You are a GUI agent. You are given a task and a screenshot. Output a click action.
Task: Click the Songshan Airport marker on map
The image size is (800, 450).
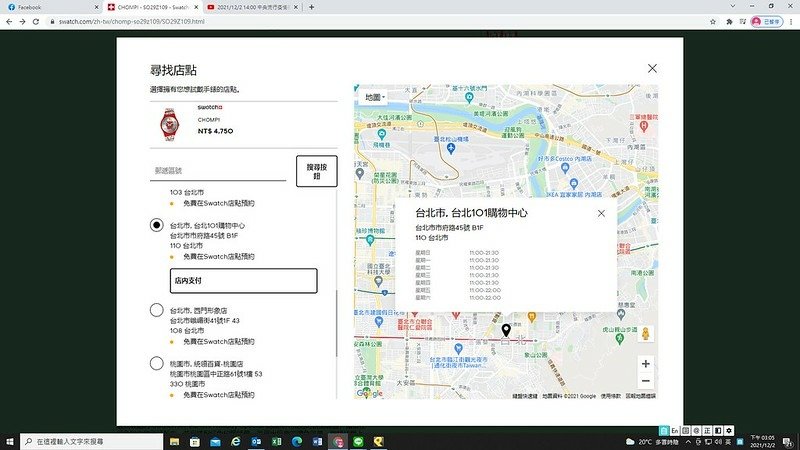coord(451,148)
